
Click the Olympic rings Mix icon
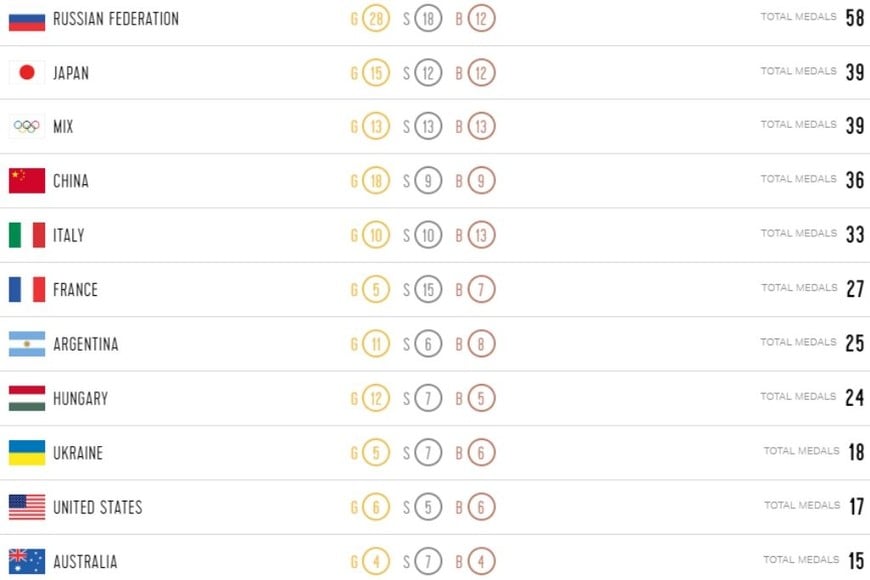[x=27, y=127]
